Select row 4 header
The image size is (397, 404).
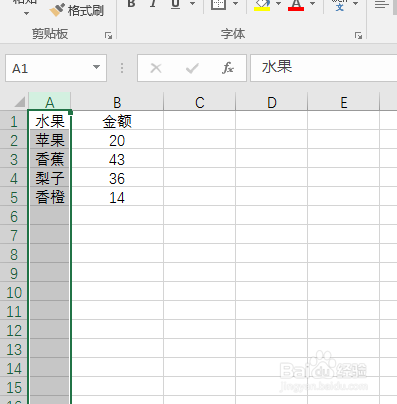pyautogui.click(x=14, y=178)
